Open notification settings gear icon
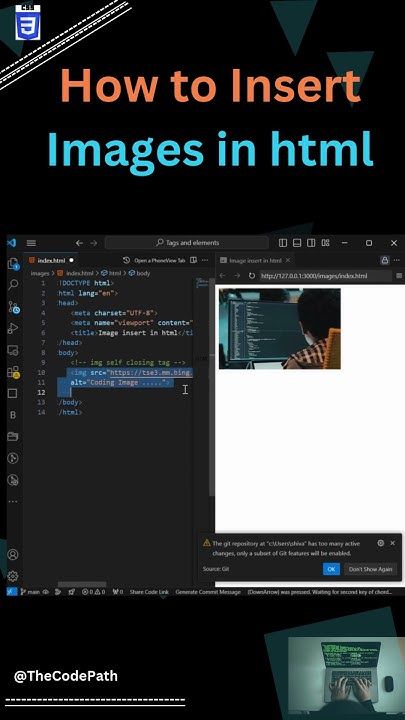 coord(381,543)
